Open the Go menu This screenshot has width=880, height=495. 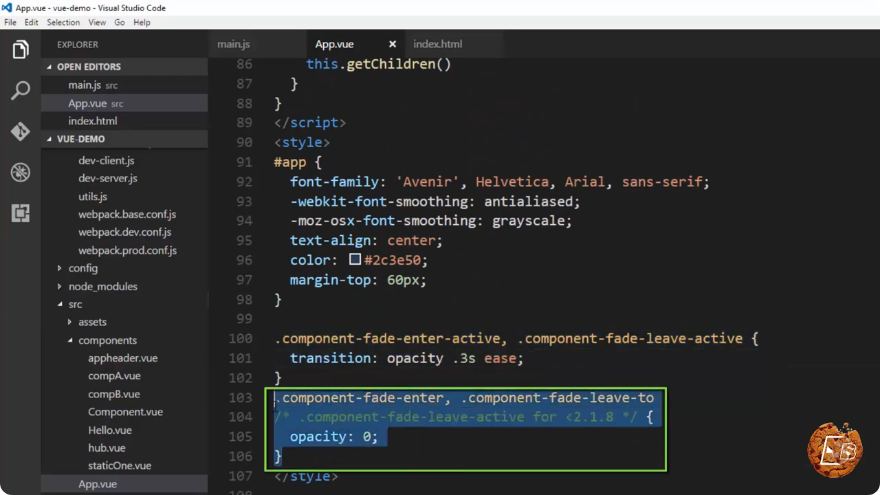(x=120, y=22)
